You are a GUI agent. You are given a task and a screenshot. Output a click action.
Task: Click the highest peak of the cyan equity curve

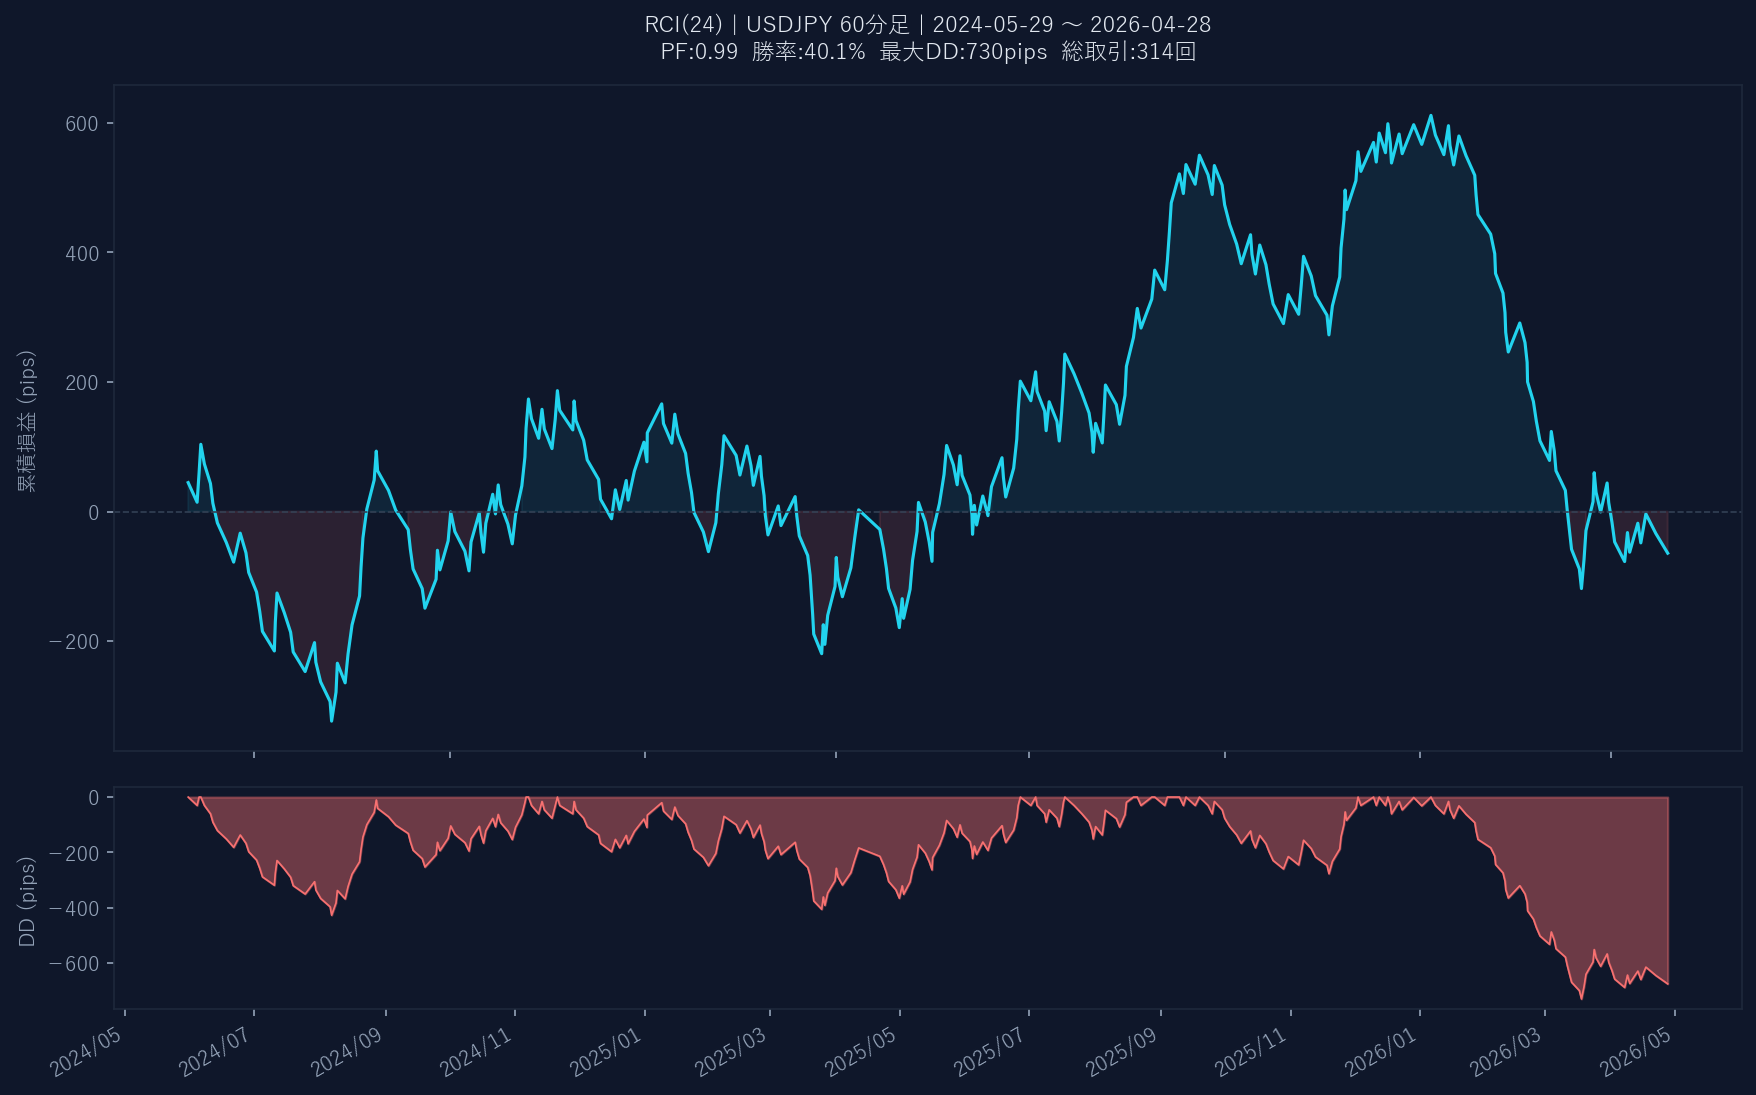click(1430, 116)
